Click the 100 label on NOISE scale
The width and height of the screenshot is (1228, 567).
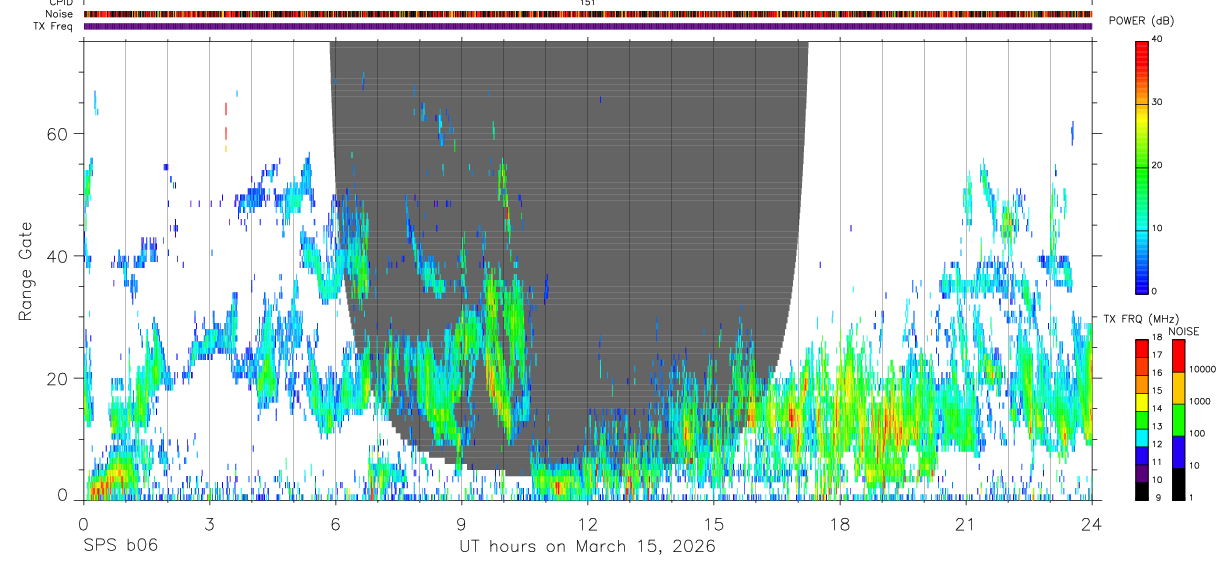[x=1197, y=433]
